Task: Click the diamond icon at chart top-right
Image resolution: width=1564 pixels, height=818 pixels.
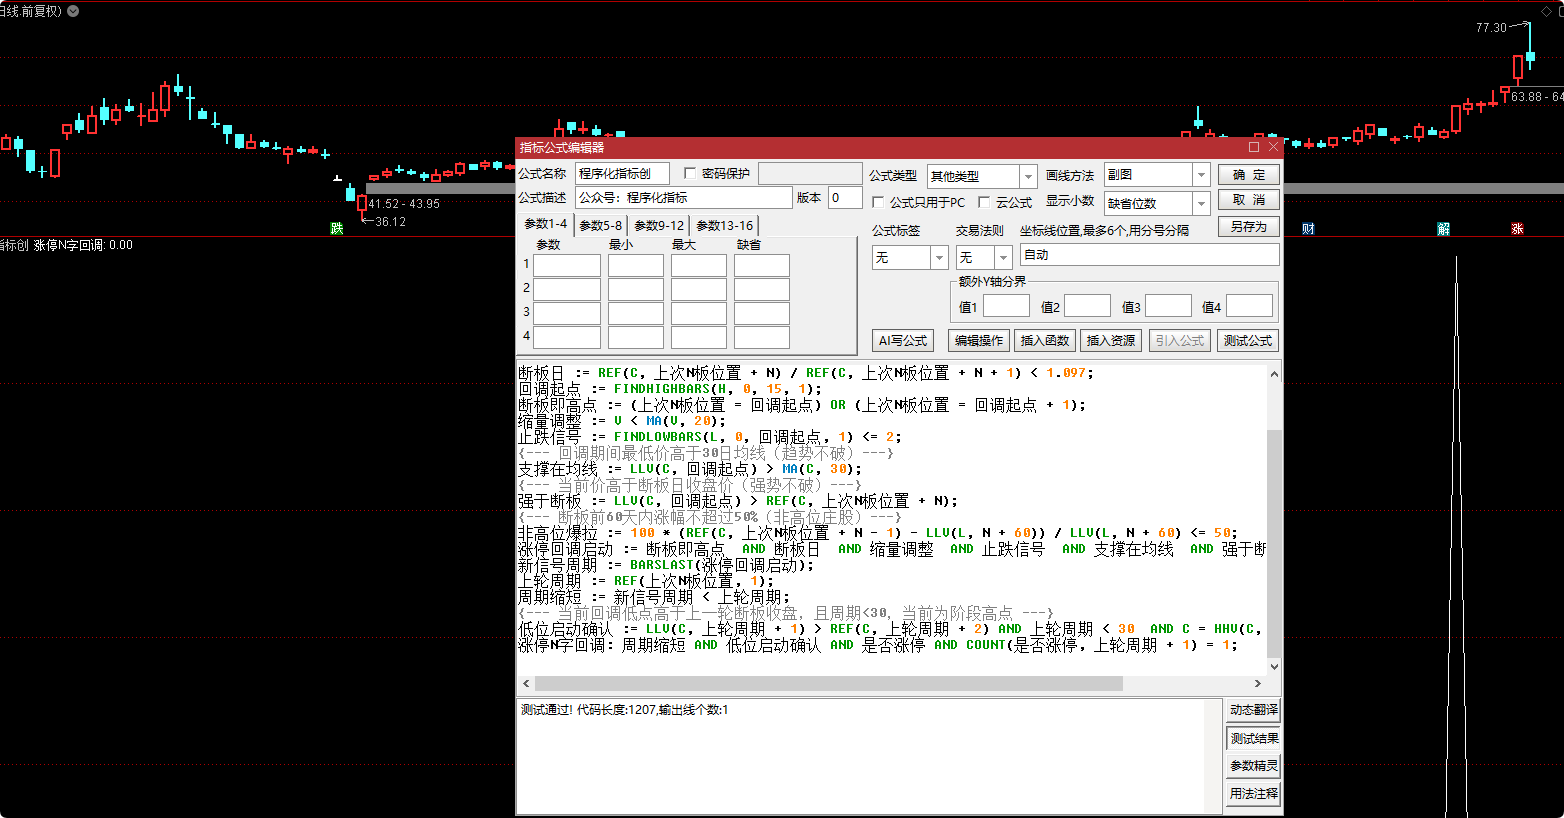Action: (x=1546, y=11)
